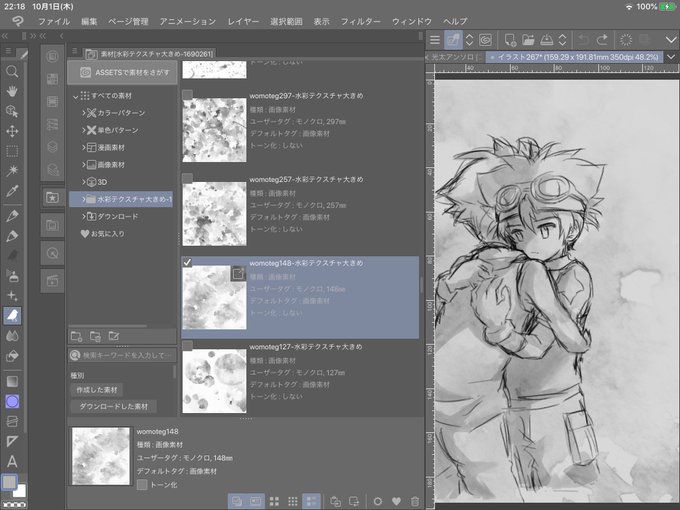Expand the 3D material folder

coord(83,182)
